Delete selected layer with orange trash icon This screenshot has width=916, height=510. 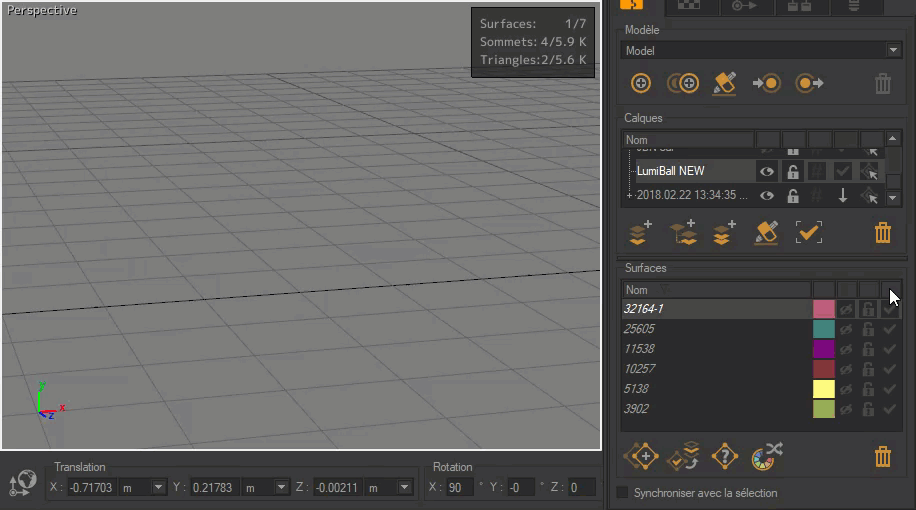[882, 233]
